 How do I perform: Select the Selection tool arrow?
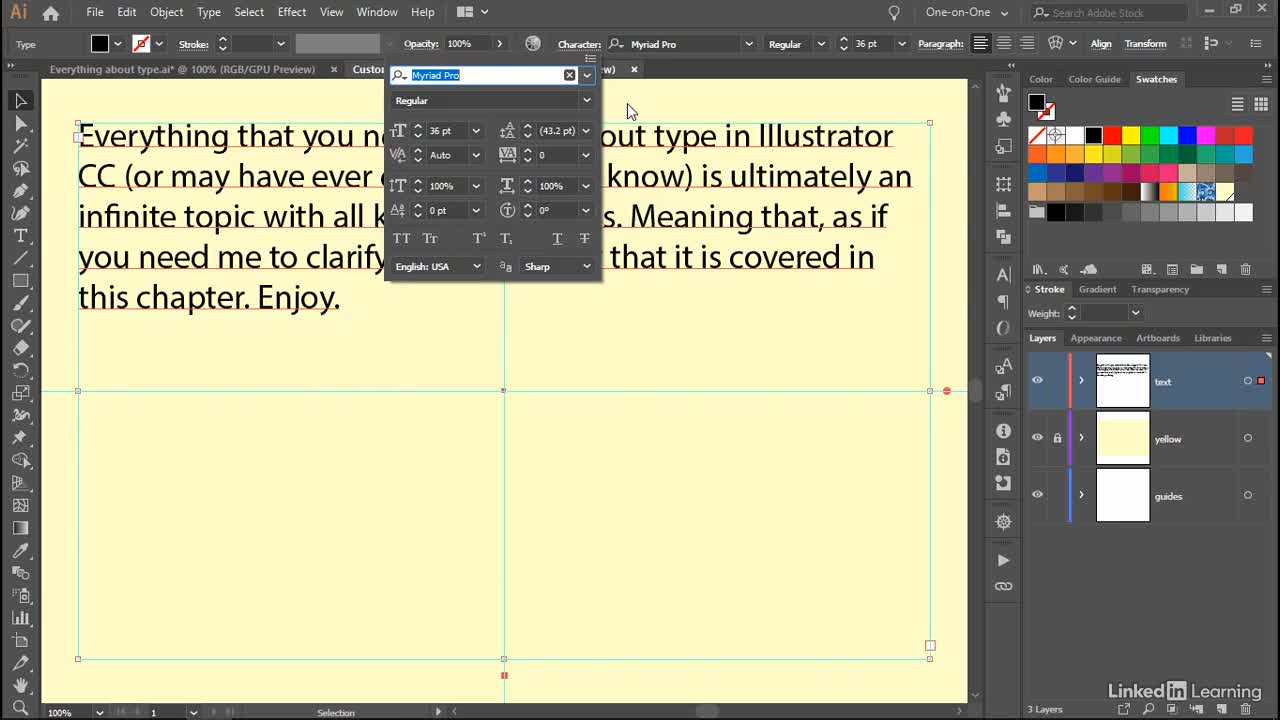point(20,101)
